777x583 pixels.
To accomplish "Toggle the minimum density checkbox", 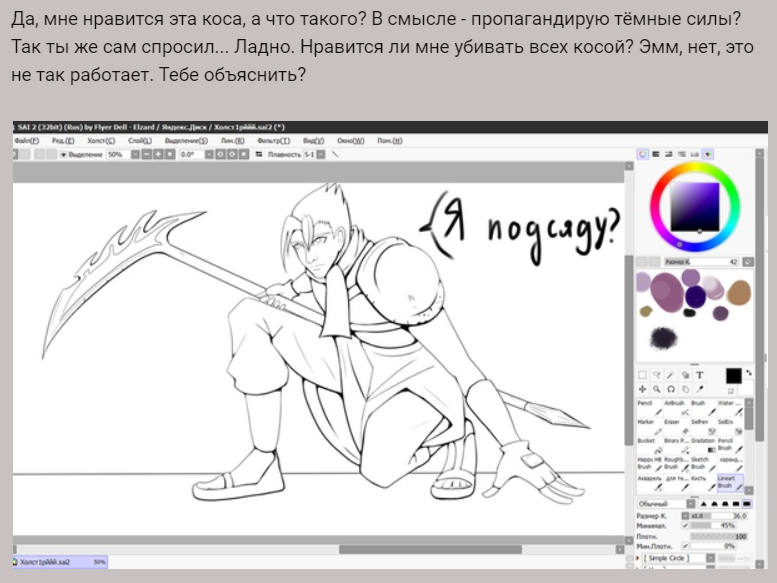I will click(x=684, y=546).
